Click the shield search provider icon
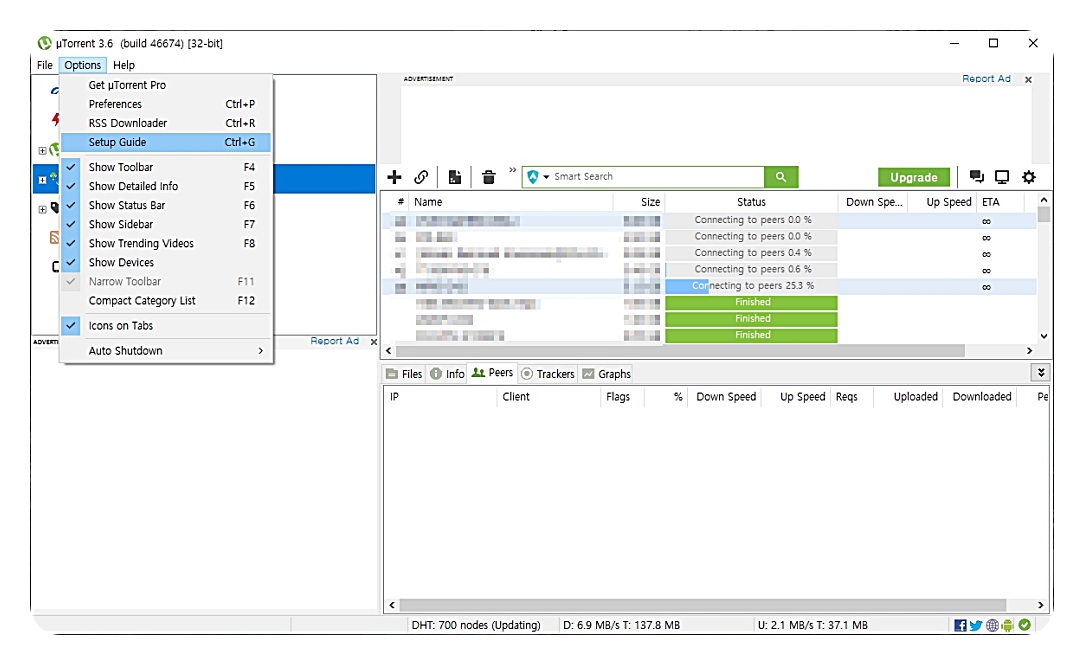The image size is (1084, 665). pos(532,177)
